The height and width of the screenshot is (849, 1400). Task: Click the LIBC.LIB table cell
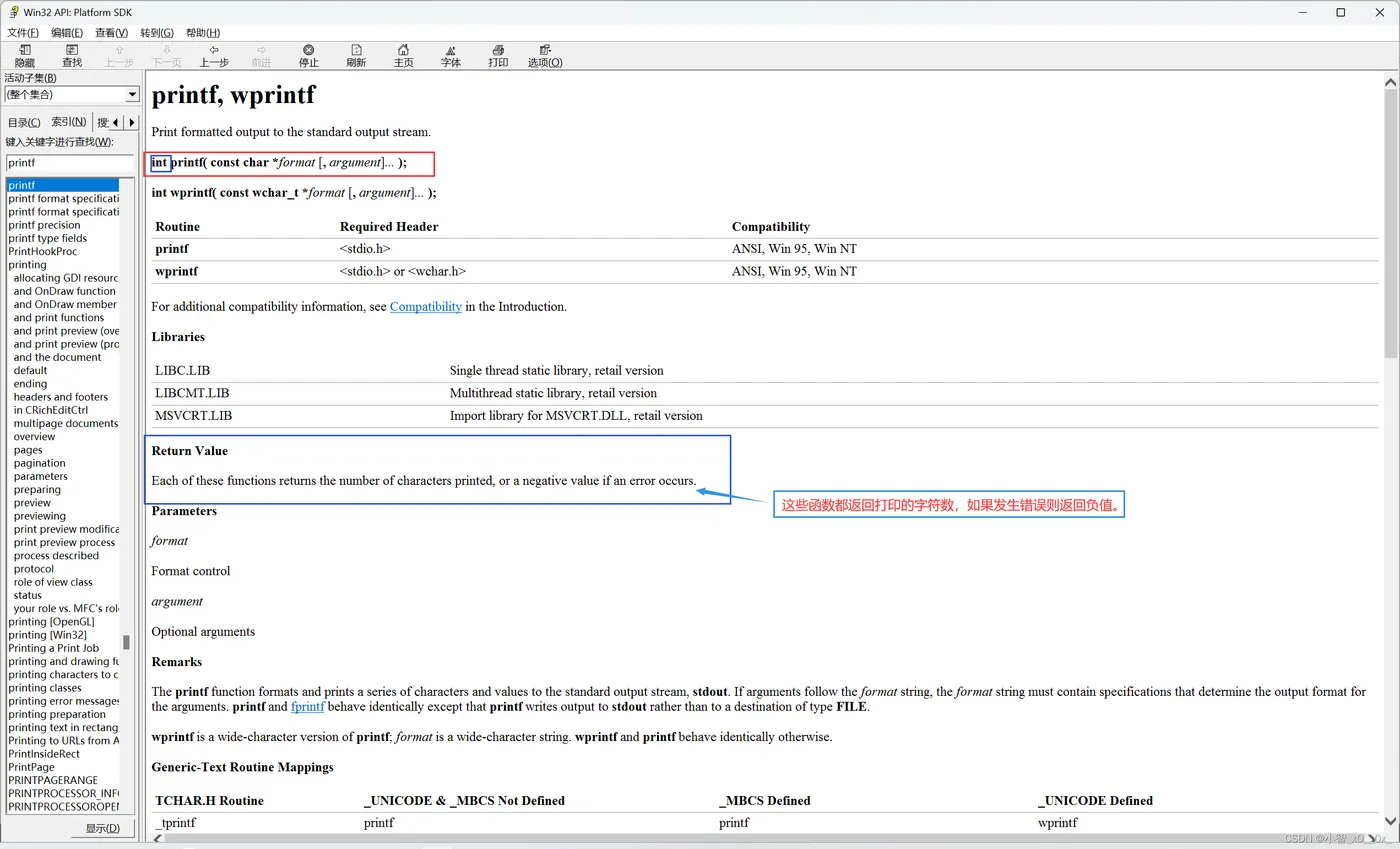(x=183, y=370)
